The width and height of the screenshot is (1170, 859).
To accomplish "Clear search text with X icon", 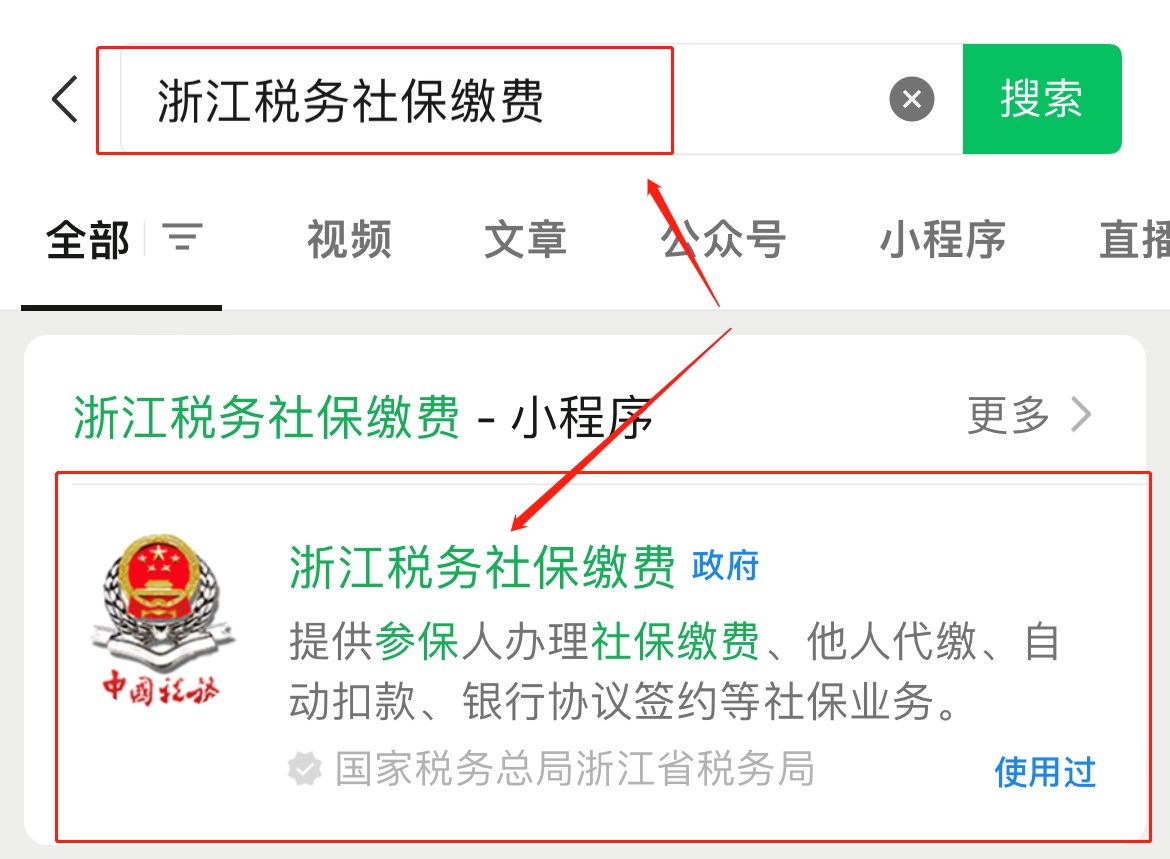I will [912, 99].
